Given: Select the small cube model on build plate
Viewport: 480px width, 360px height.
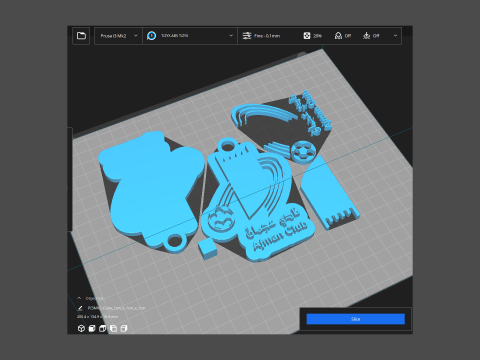Looking at the screenshot, I should tap(207, 249).
